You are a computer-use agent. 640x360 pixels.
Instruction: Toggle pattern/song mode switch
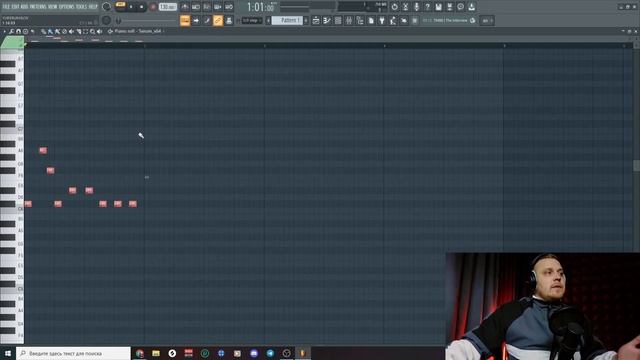click(x=120, y=5)
